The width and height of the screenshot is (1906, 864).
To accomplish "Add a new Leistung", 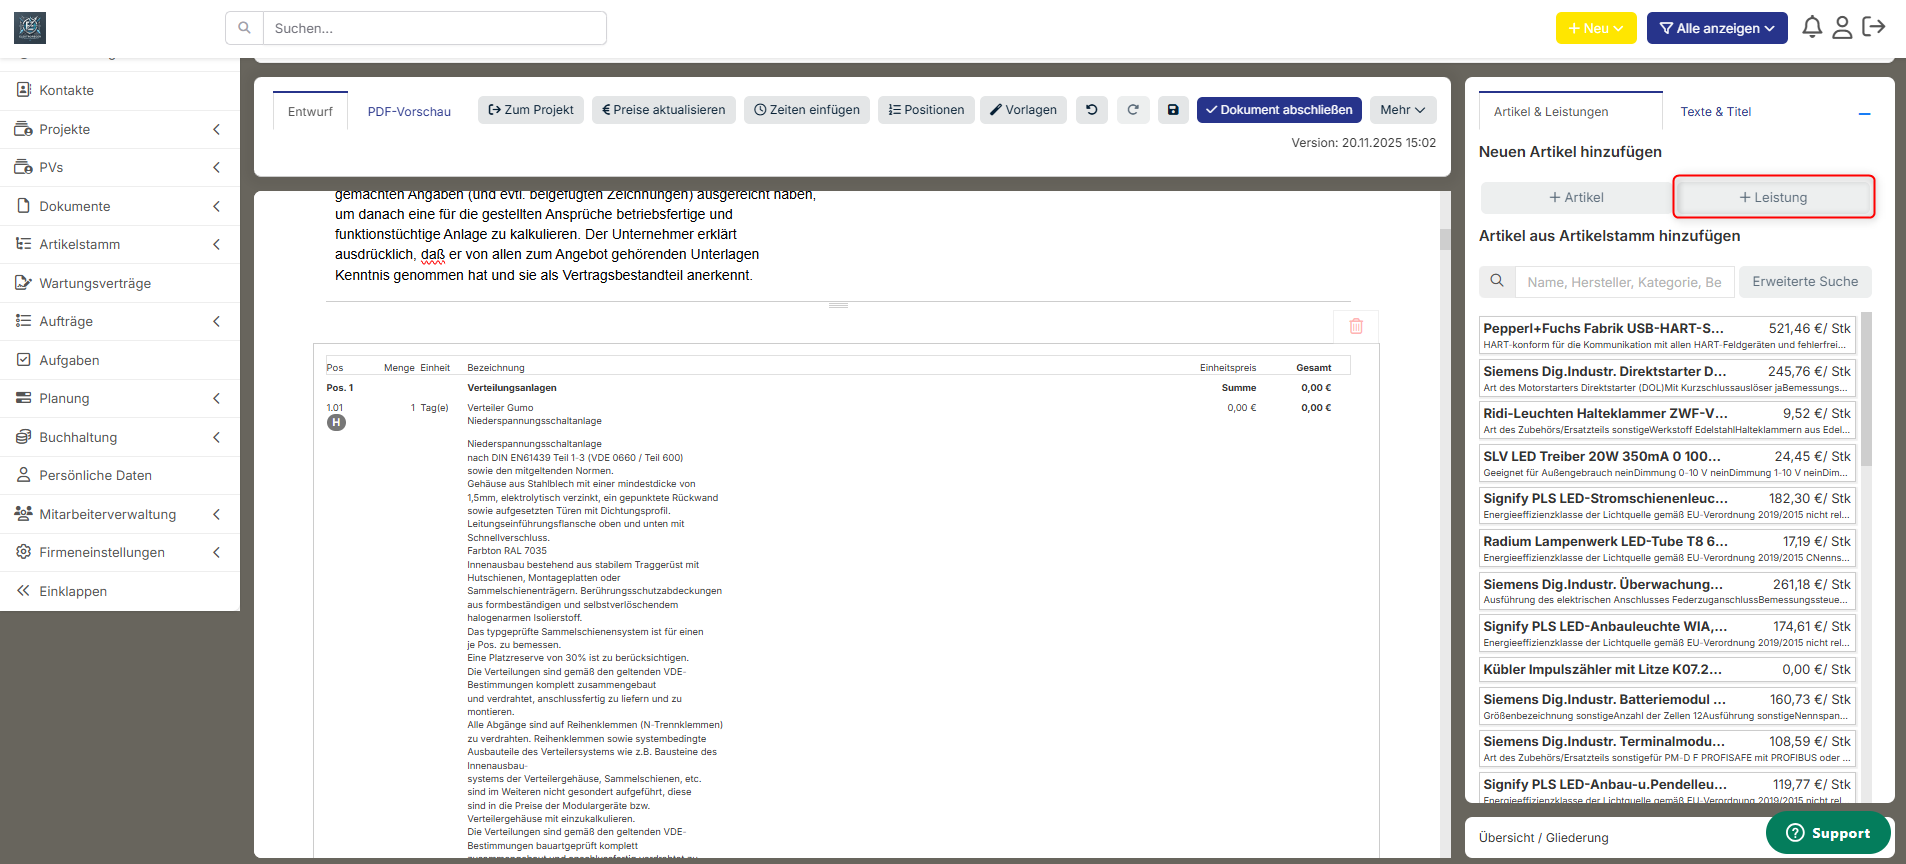I will [1773, 197].
